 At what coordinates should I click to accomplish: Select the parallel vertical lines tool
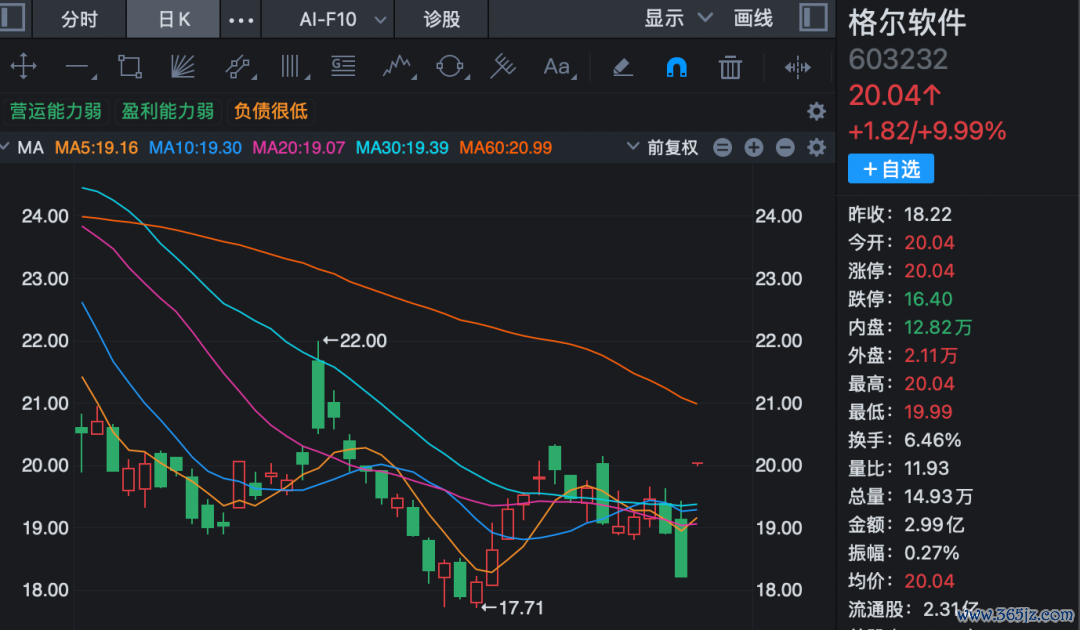click(293, 67)
